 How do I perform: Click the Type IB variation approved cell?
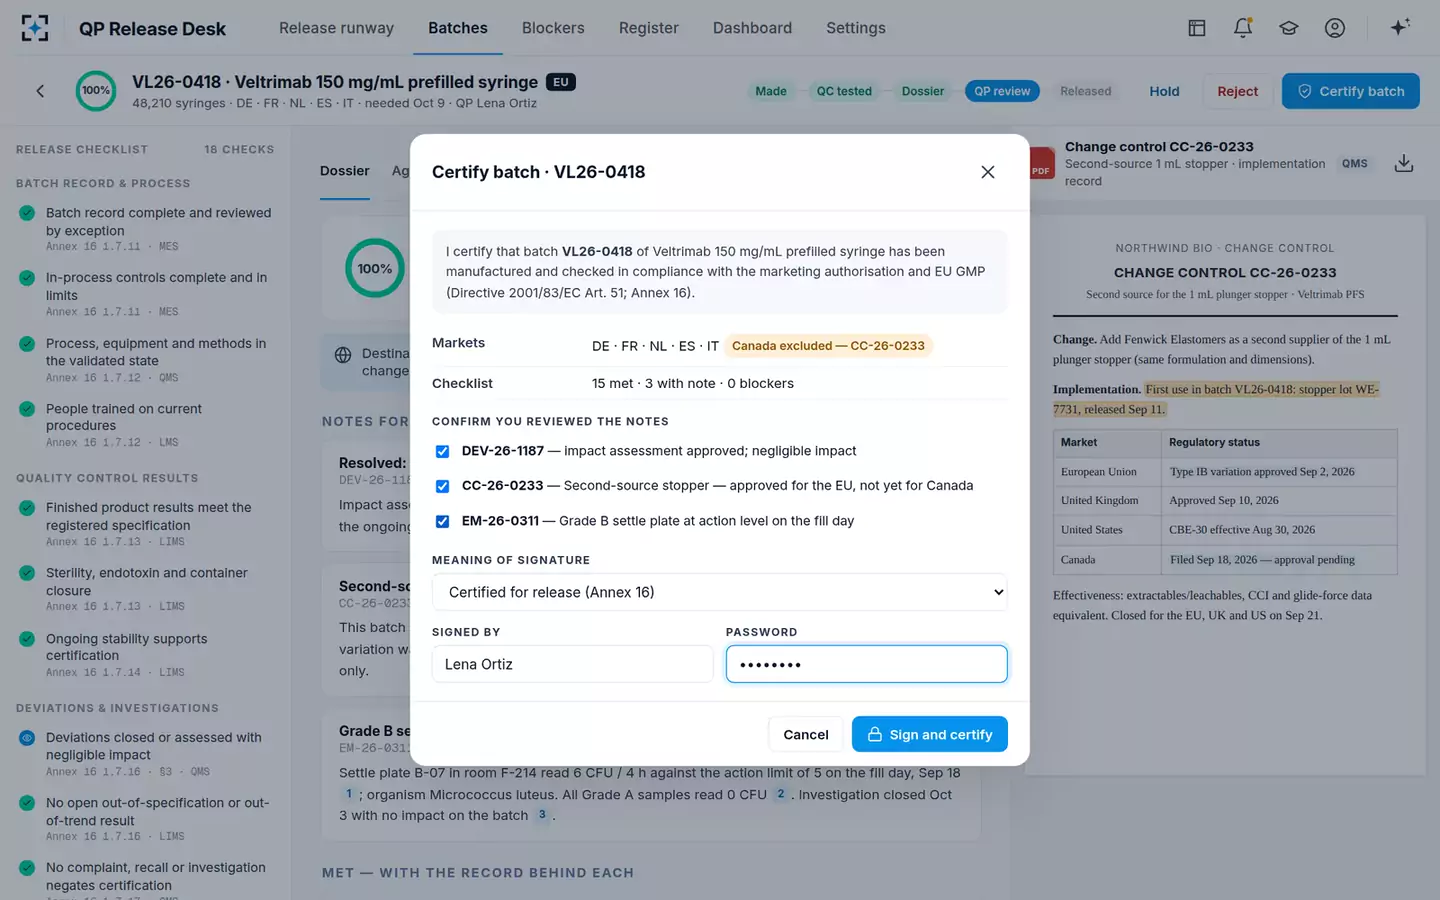point(1279,472)
